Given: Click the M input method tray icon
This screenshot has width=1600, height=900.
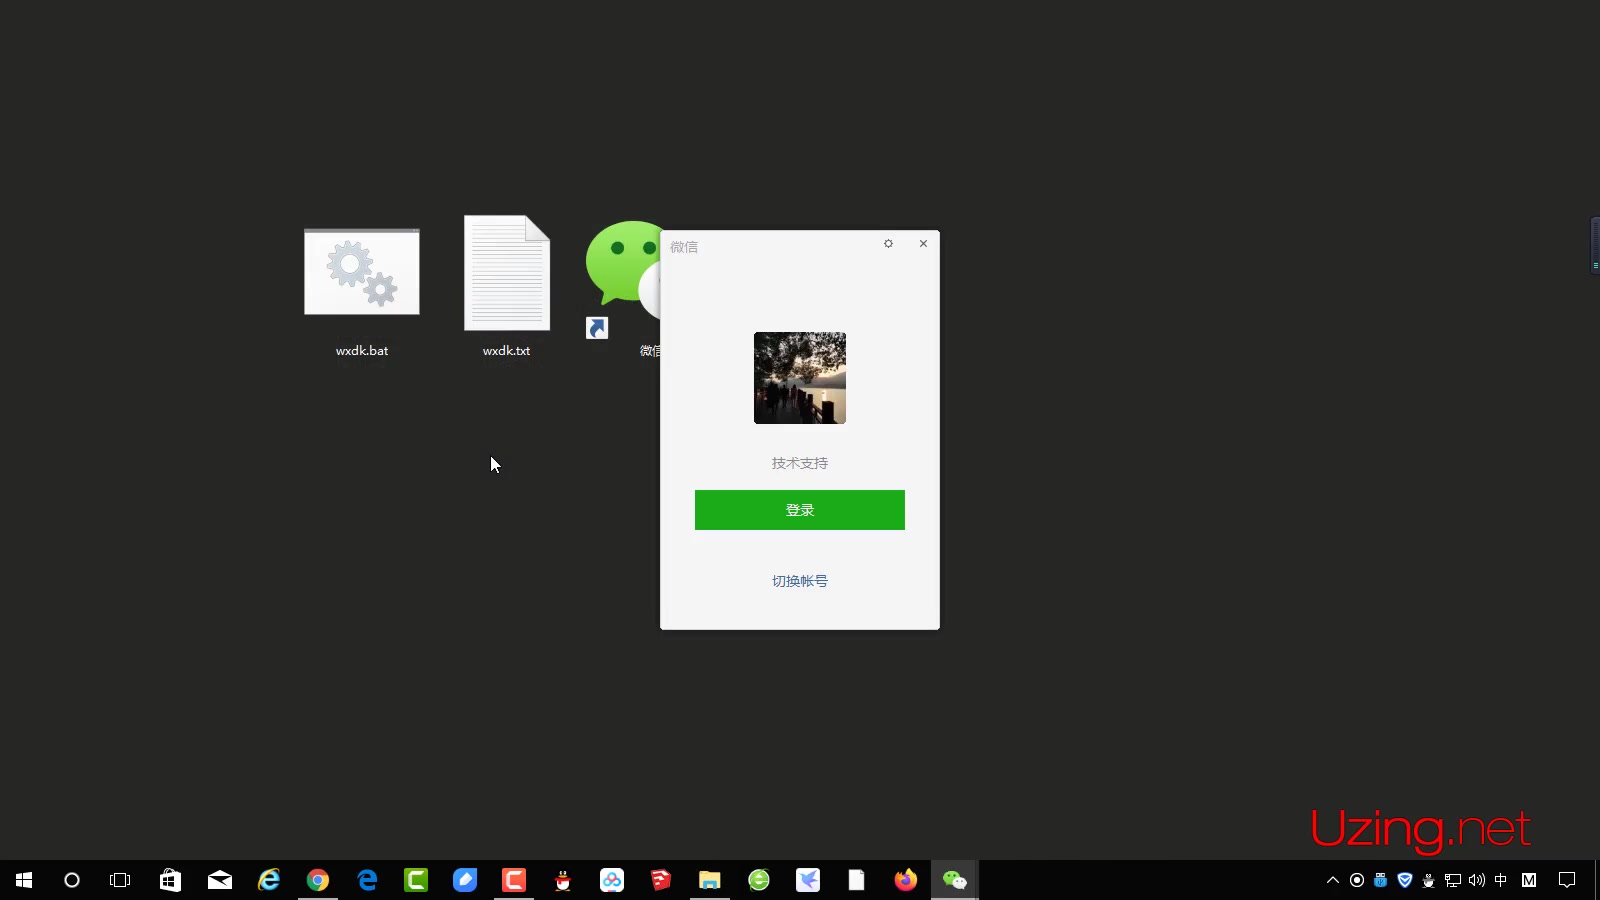Looking at the screenshot, I should point(1529,880).
